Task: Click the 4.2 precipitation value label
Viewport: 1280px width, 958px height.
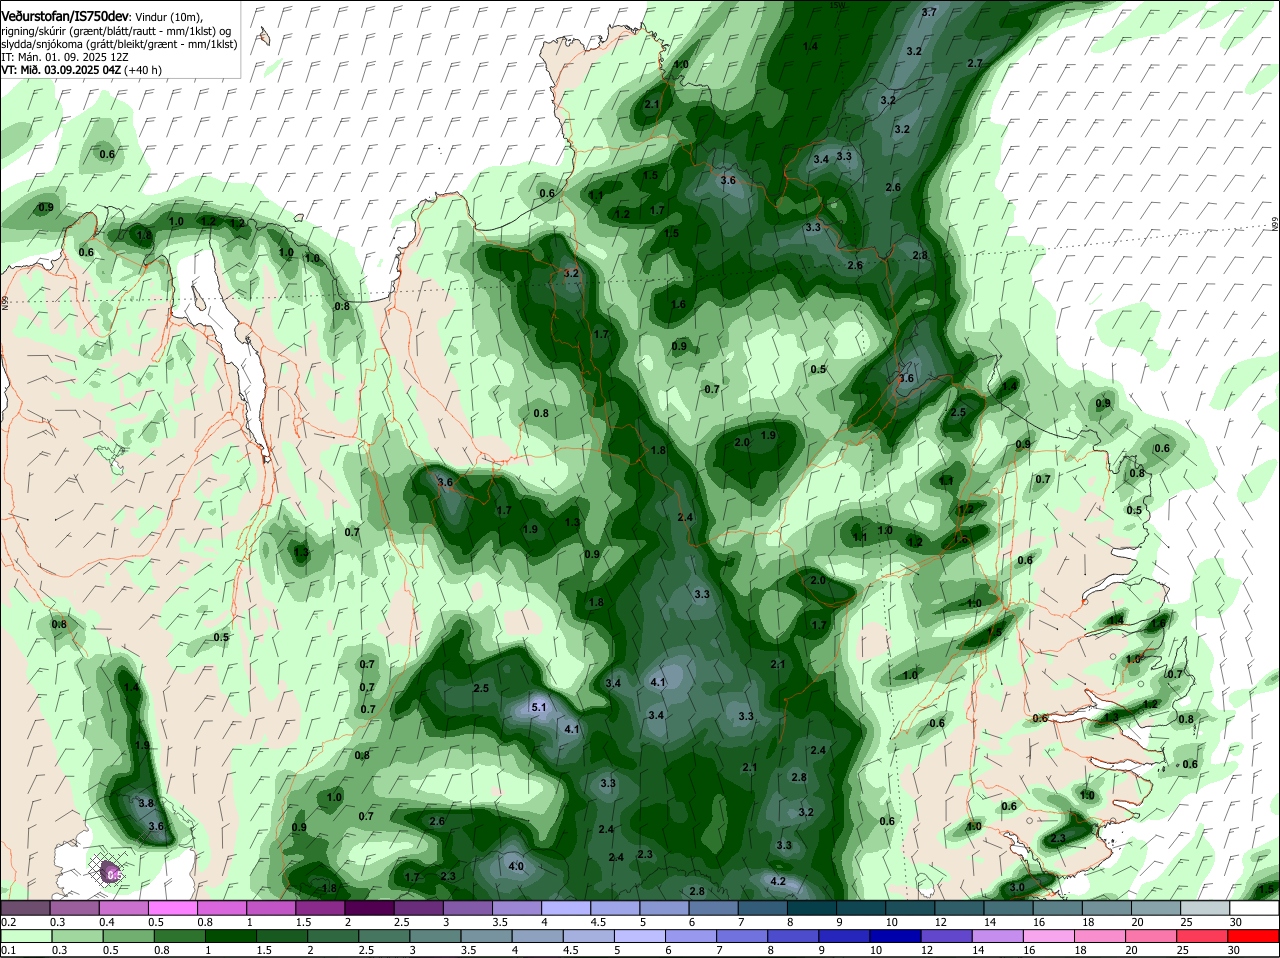Action: click(x=778, y=881)
